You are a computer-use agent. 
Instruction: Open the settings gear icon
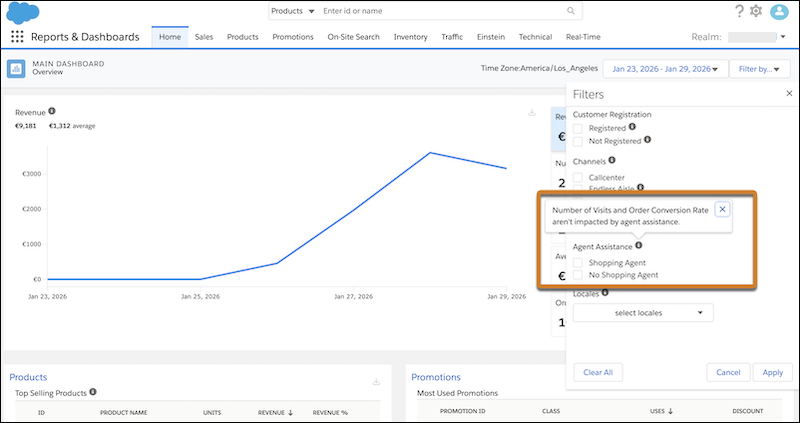click(x=756, y=11)
